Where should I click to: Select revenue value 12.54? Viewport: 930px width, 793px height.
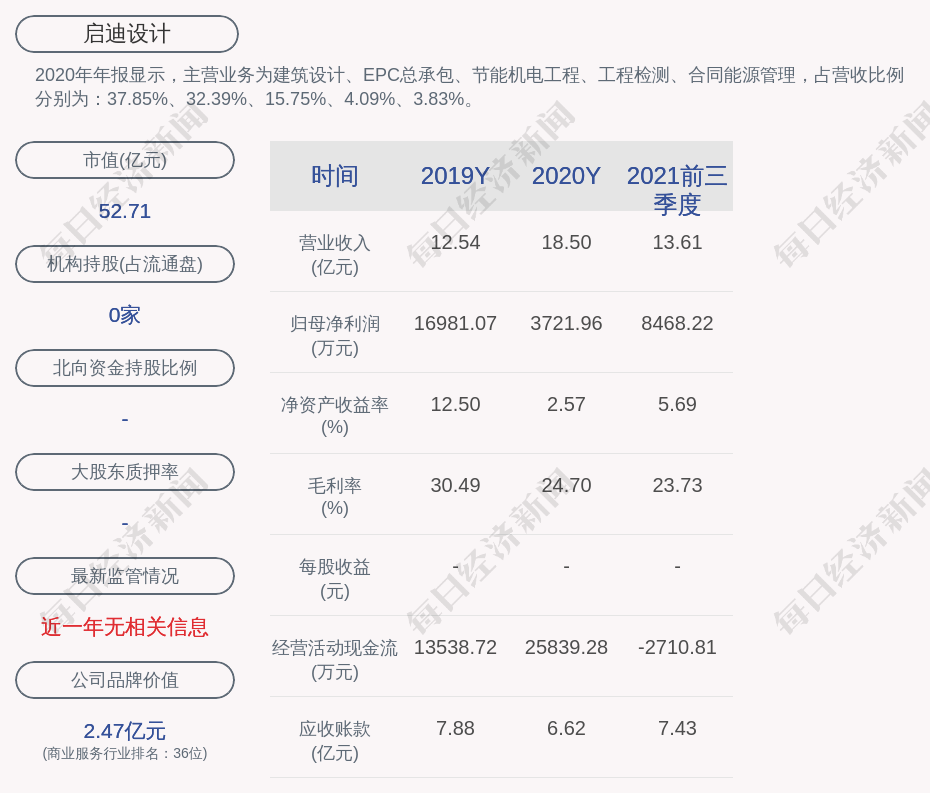tap(455, 242)
